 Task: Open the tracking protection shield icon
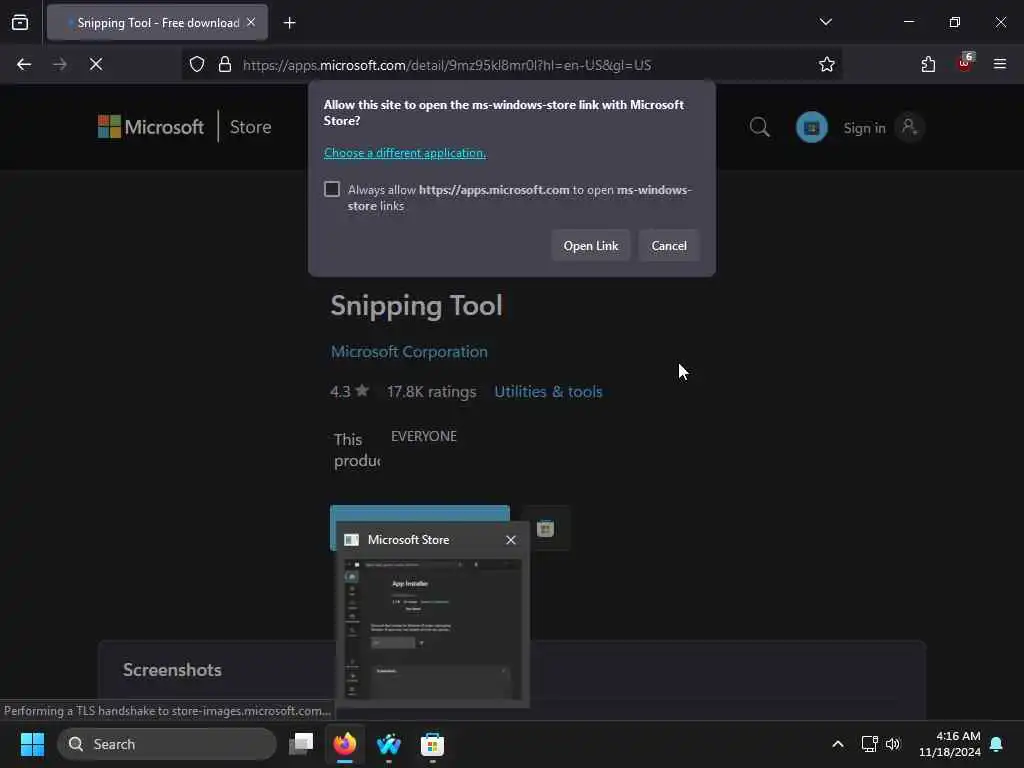pos(197,64)
